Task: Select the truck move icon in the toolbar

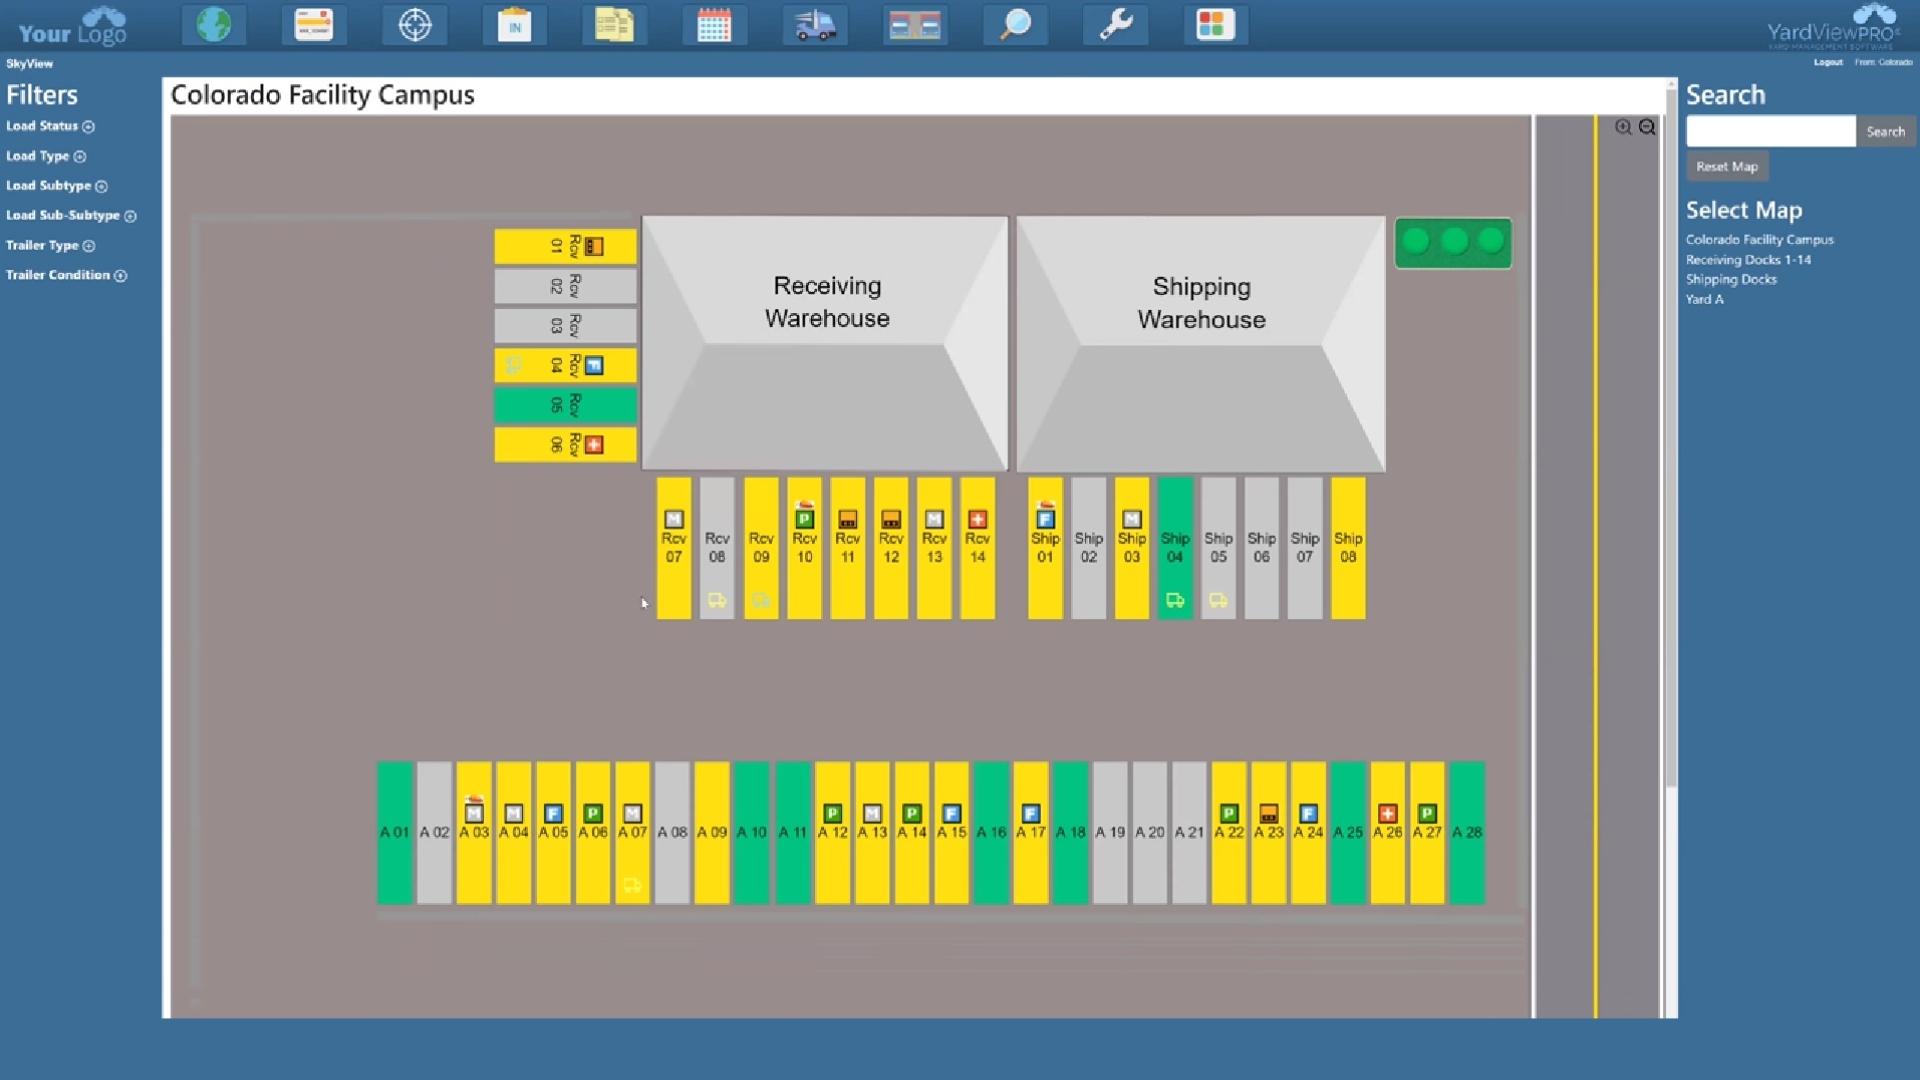Action: (815, 25)
